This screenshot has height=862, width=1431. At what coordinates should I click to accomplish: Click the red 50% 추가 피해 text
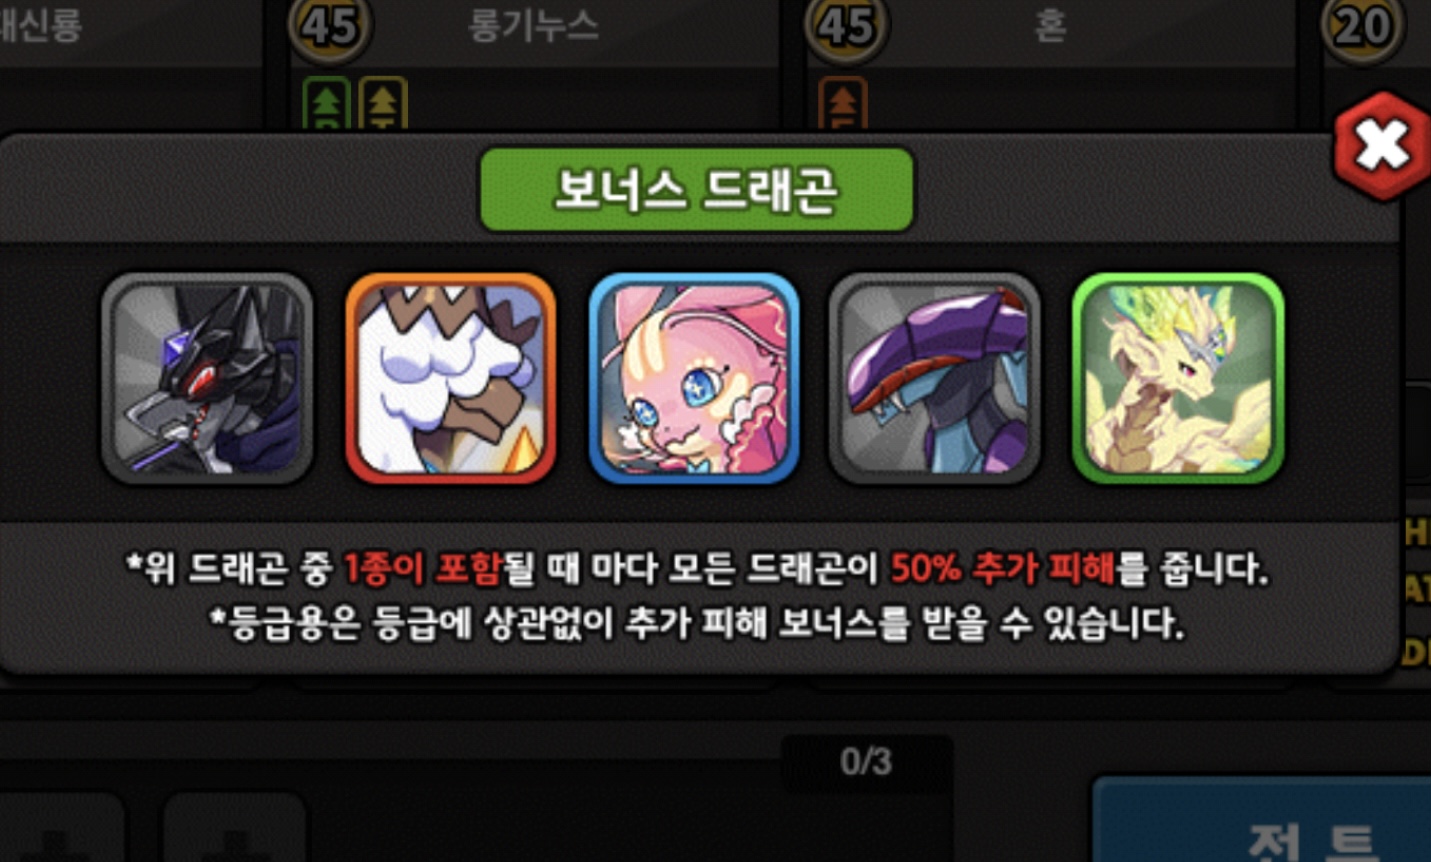pyautogui.click(x=1002, y=569)
